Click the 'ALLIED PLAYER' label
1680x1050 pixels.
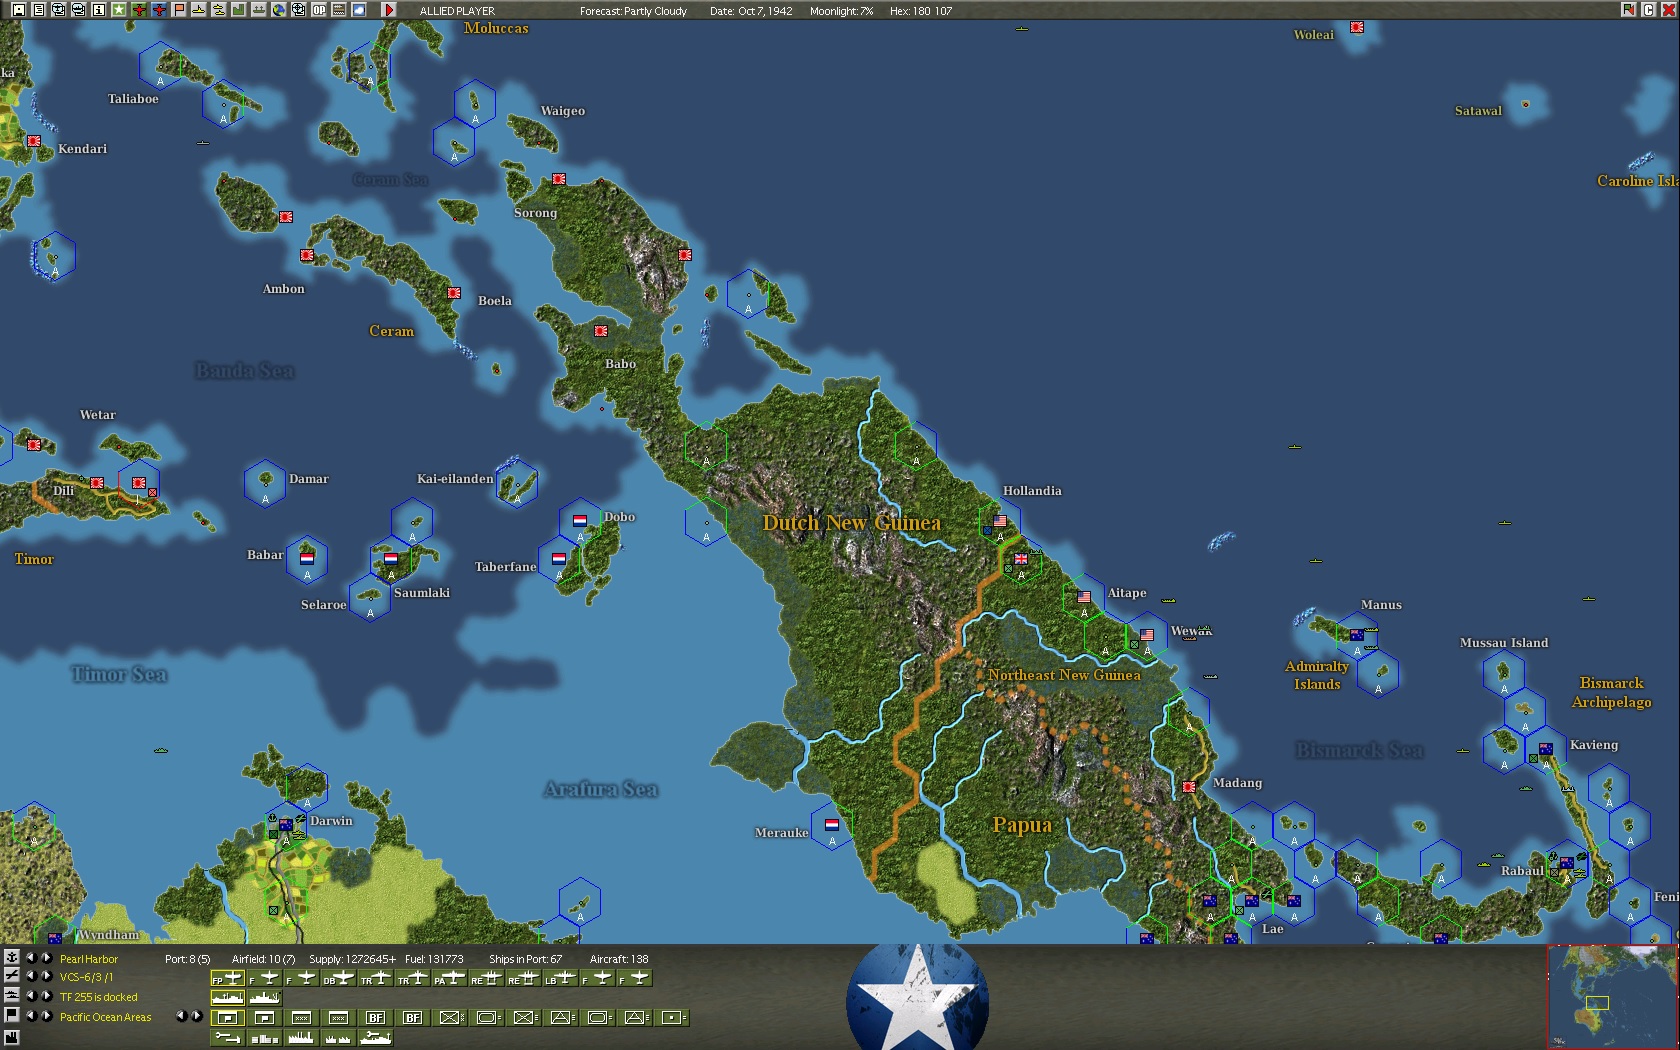pyautogui.click(x=457, y=11)
